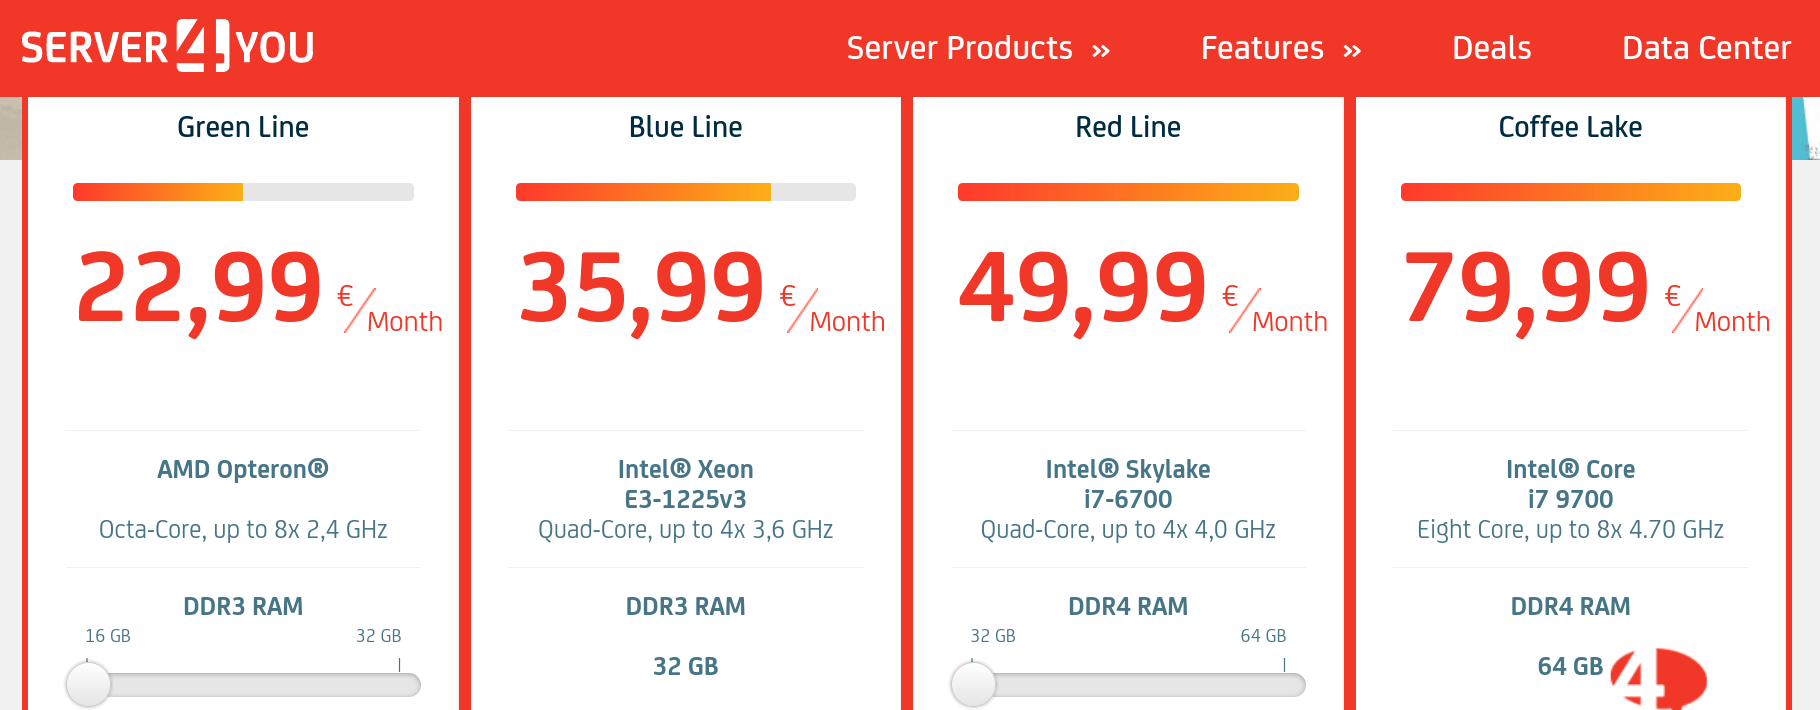Select the Blue Line plan title
This screenshot has width=1820, height=710.
pyautogui.click(x=685, y=127)
